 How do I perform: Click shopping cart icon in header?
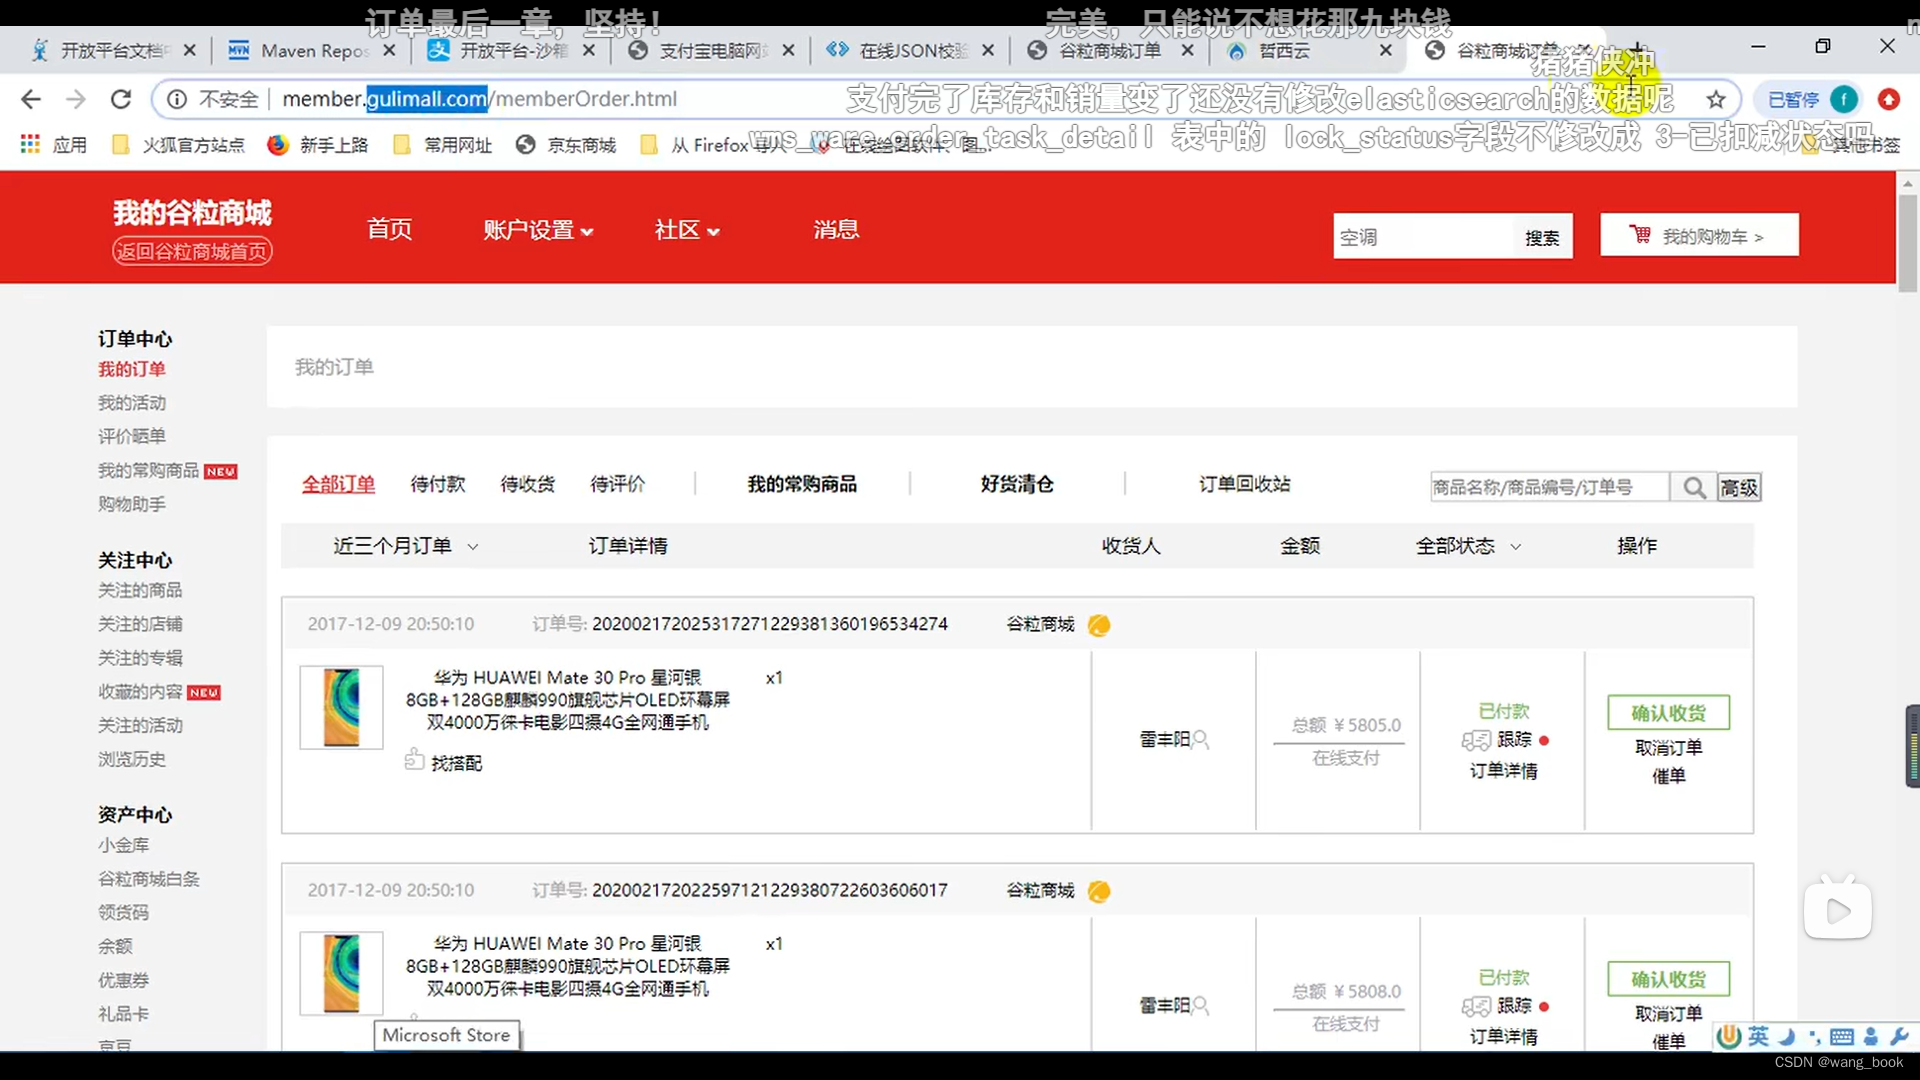(x=1640, y=235)
